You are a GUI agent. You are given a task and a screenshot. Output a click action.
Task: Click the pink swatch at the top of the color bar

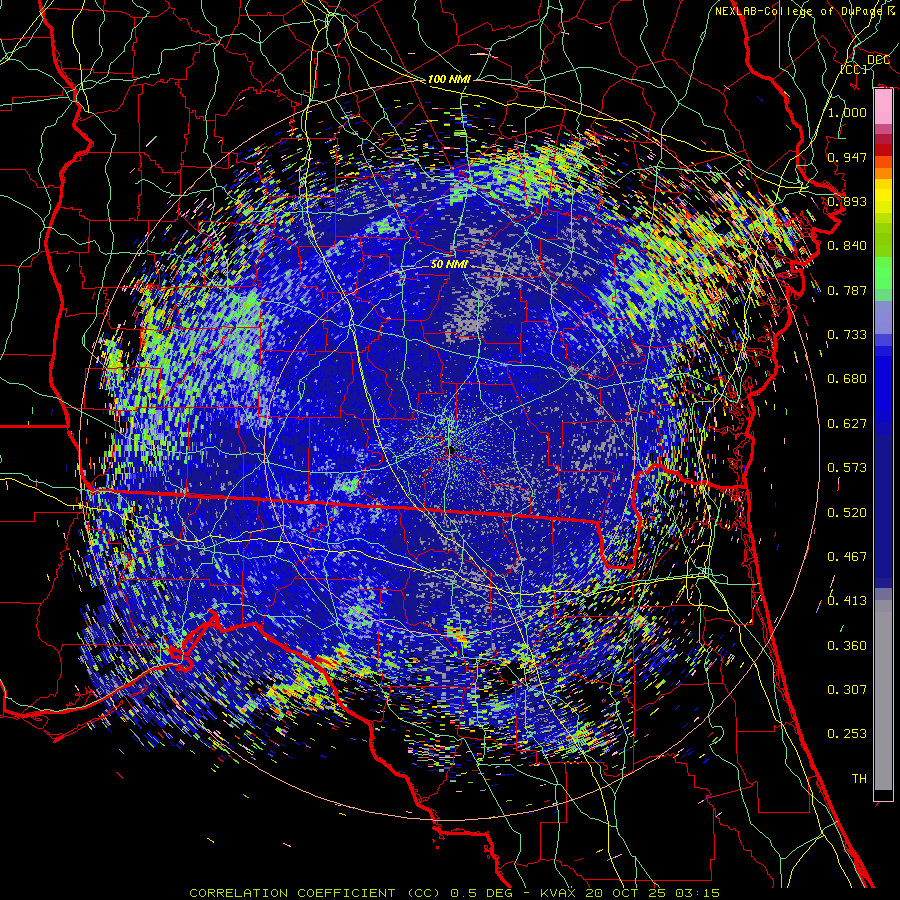point(883,107)
